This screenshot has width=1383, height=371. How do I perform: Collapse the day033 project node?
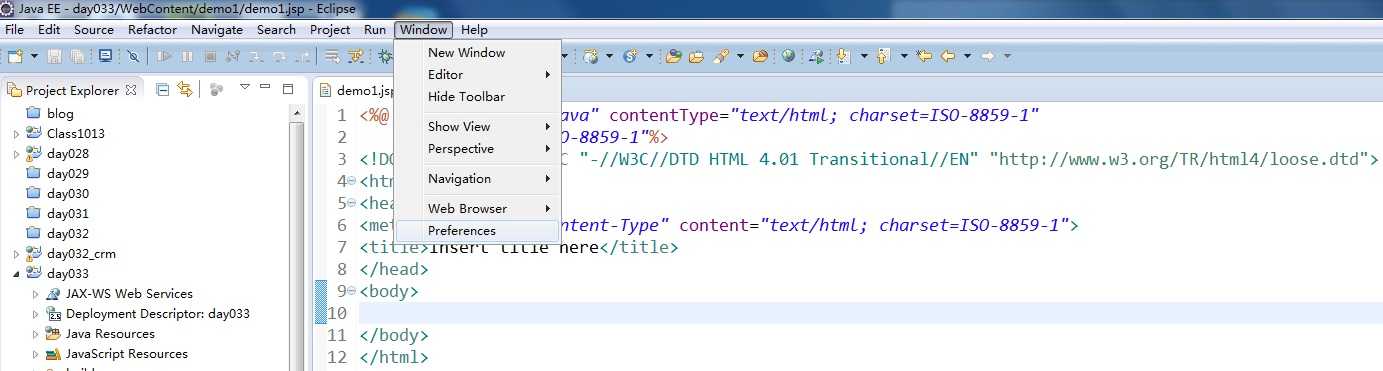pos(16,273)
